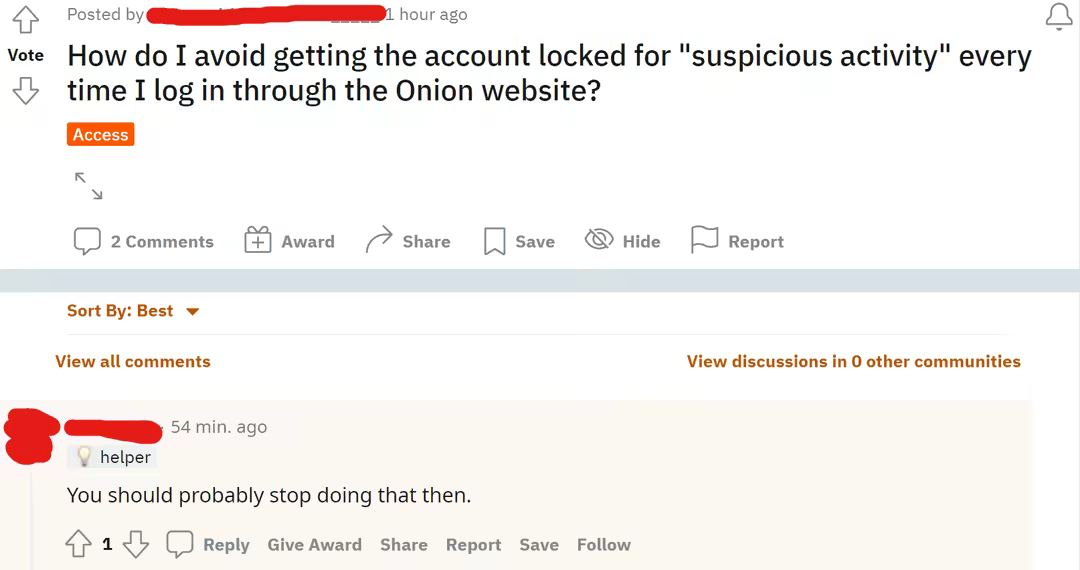Image resolution: width=1080 pixels, height=570 pixels.
Task: Upvote the post about Onion login
Action: (25, 19)
